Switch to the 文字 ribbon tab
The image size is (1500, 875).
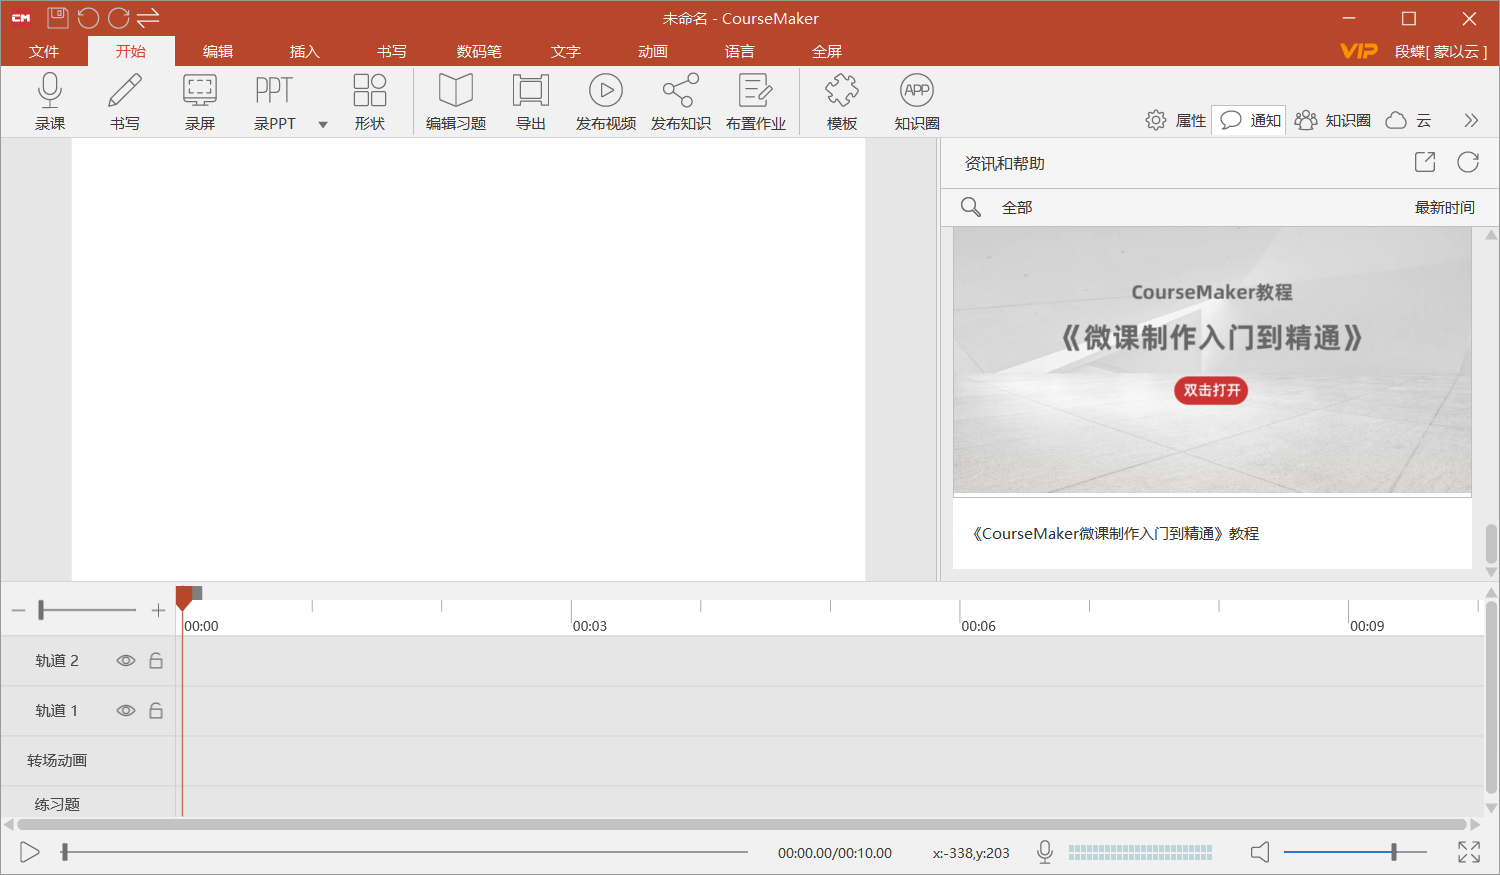point(566,51)
